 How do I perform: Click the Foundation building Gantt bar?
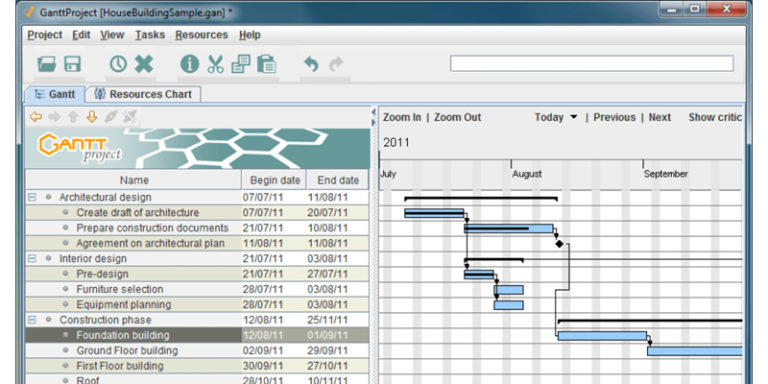tap(602, 336)
